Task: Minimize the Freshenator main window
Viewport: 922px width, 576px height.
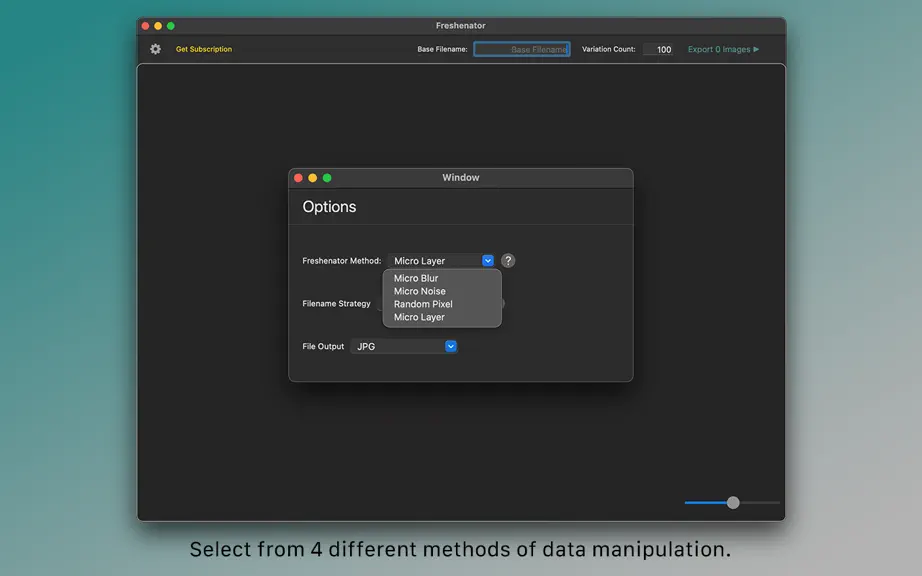Action: point(158,26)
